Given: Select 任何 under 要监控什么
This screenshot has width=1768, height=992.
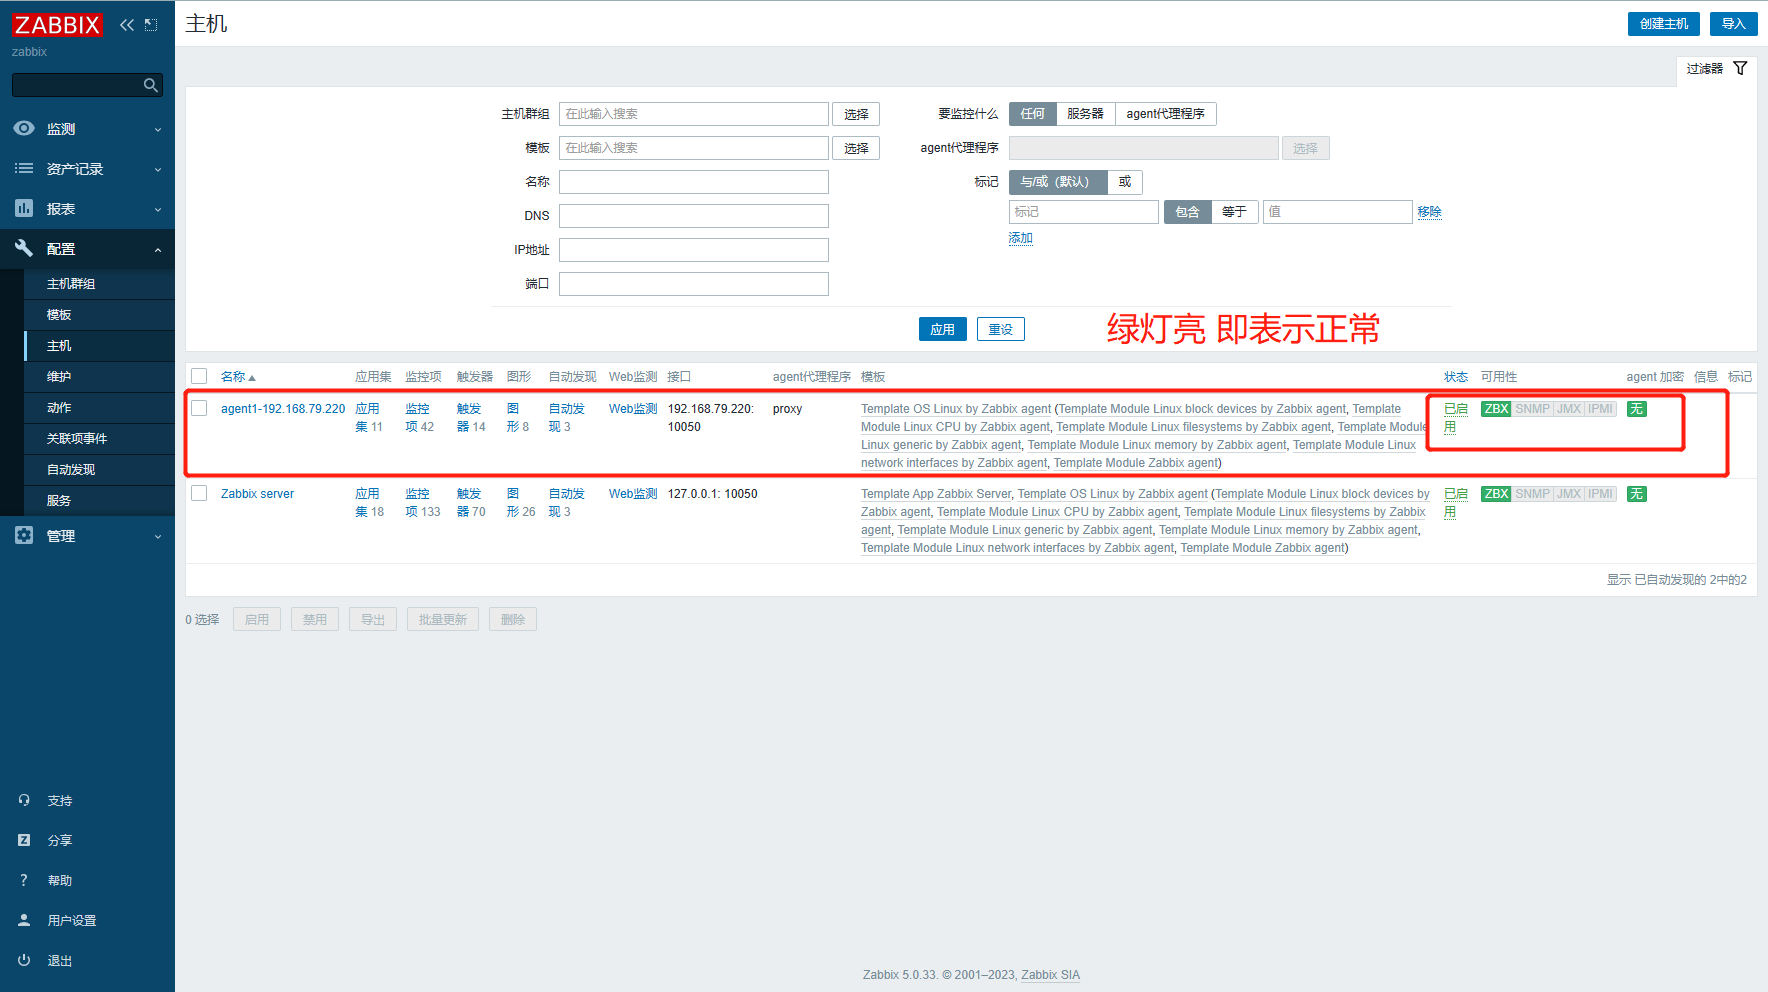Looking at the screenshot, I should [x=1032, y=114].
